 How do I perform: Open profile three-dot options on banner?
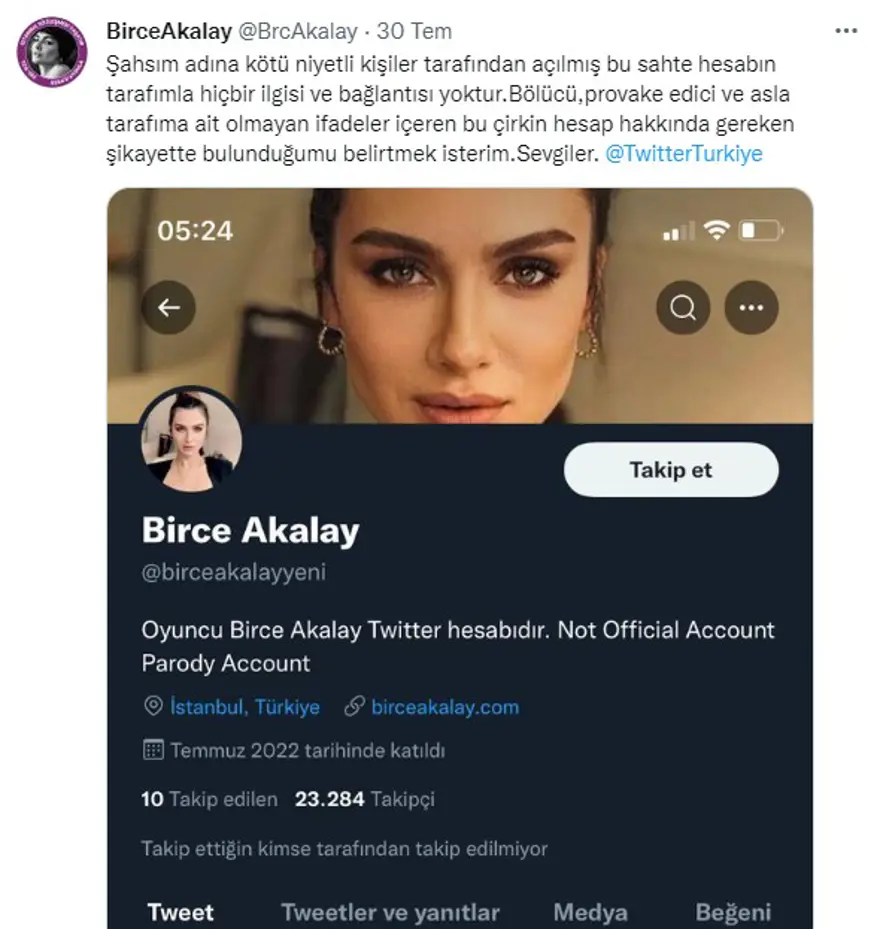751,307
